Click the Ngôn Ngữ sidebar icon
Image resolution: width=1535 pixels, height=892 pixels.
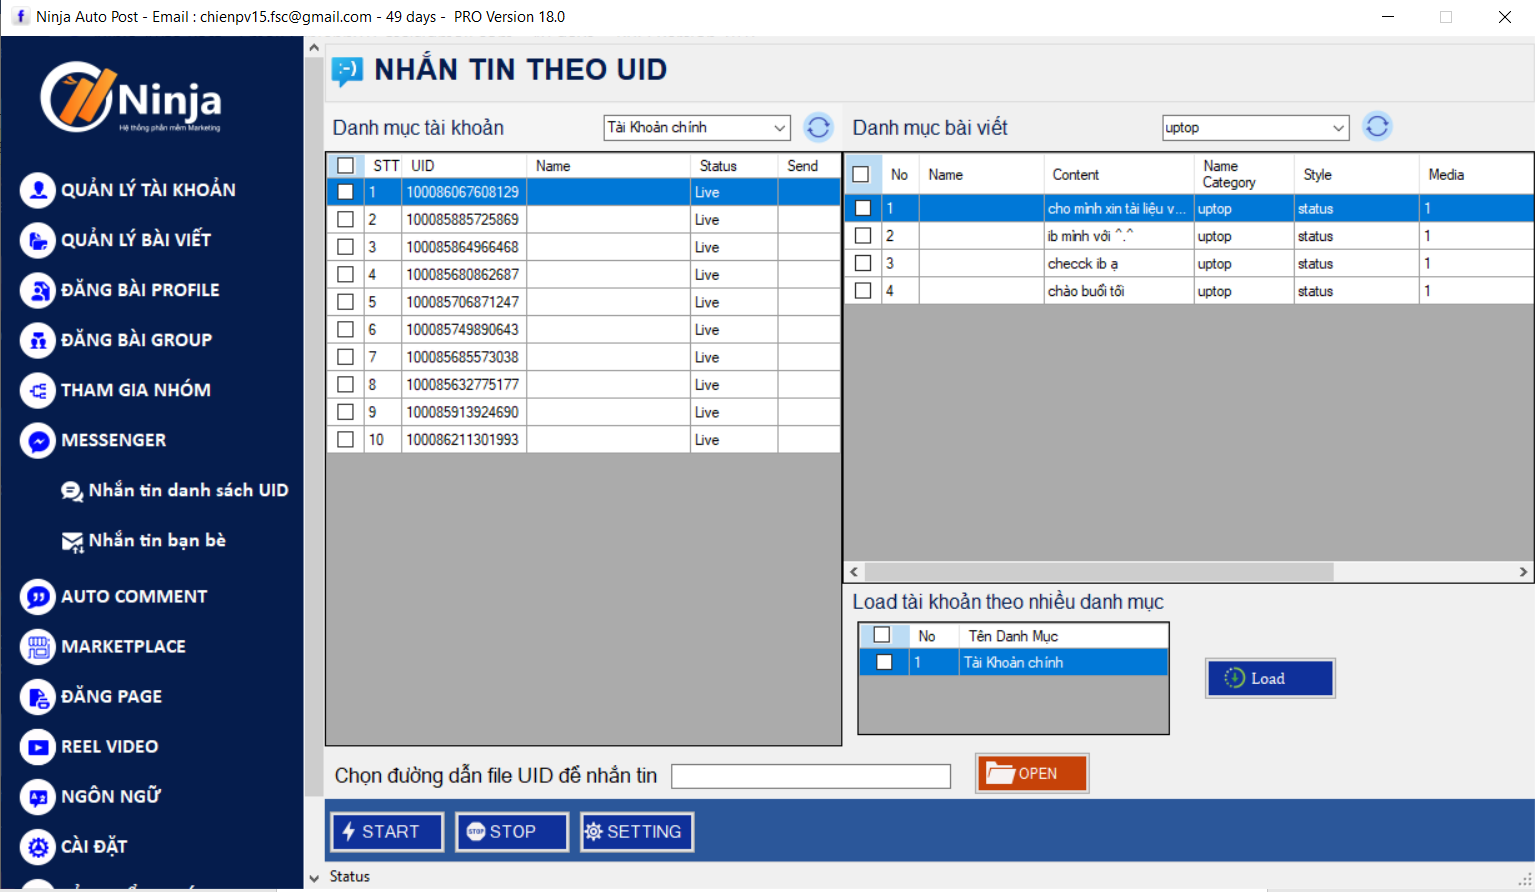(x=38, y=797)
